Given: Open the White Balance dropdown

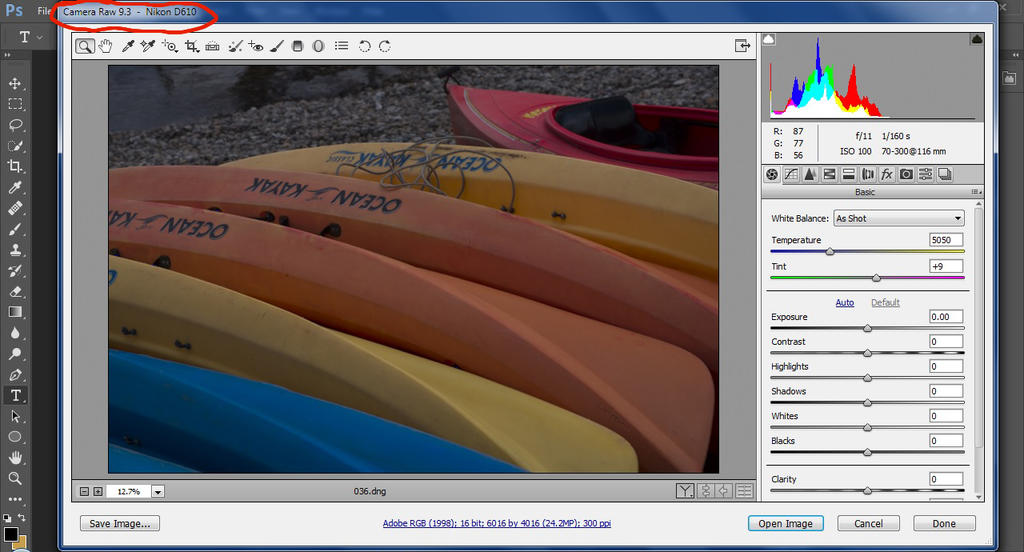Looking at the screenshot, I should [x=897, y=218].
